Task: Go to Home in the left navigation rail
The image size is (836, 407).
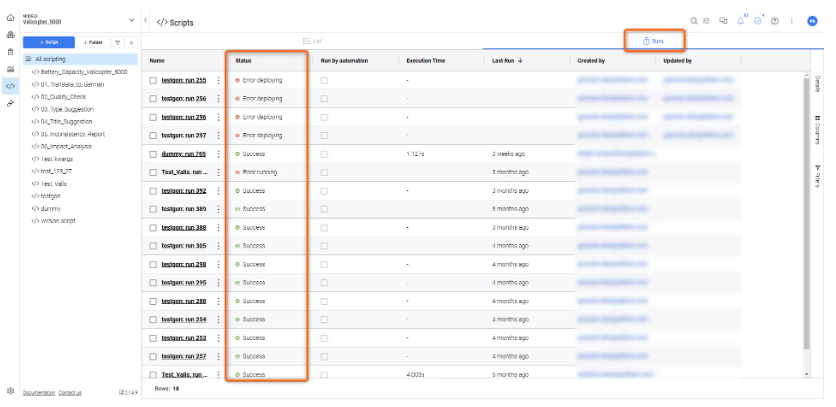Action: pos(10,18)
